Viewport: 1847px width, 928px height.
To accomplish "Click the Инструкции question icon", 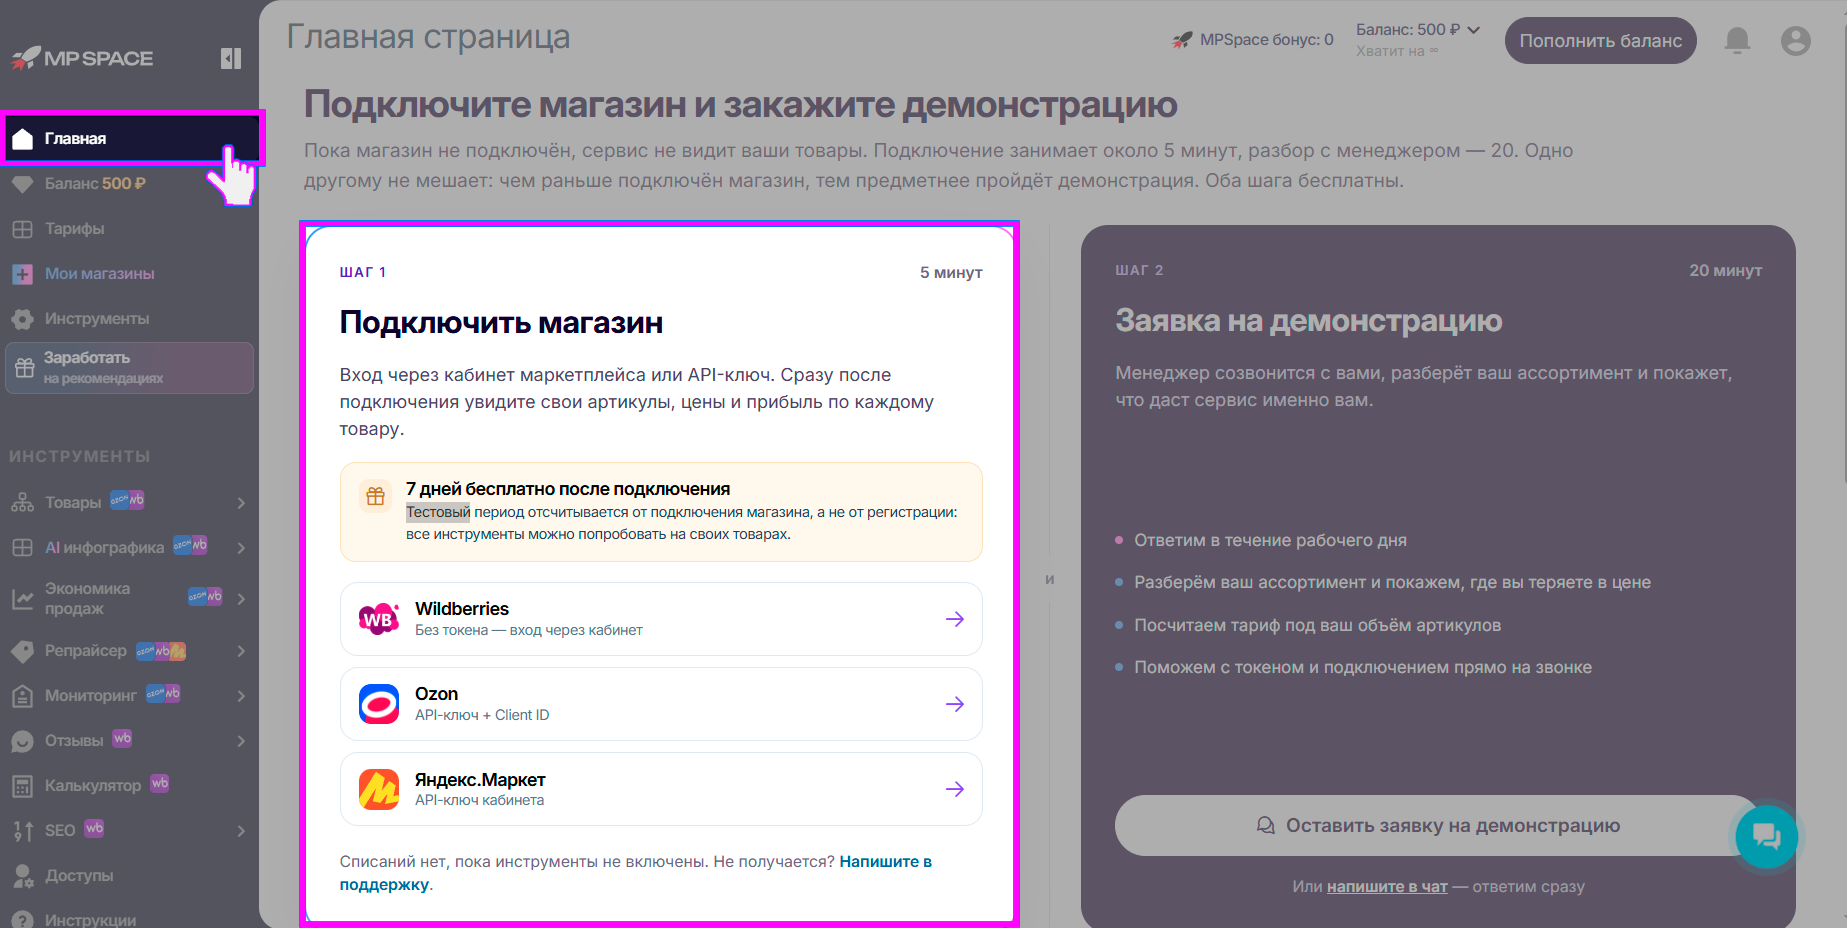I will pos(23,920).
